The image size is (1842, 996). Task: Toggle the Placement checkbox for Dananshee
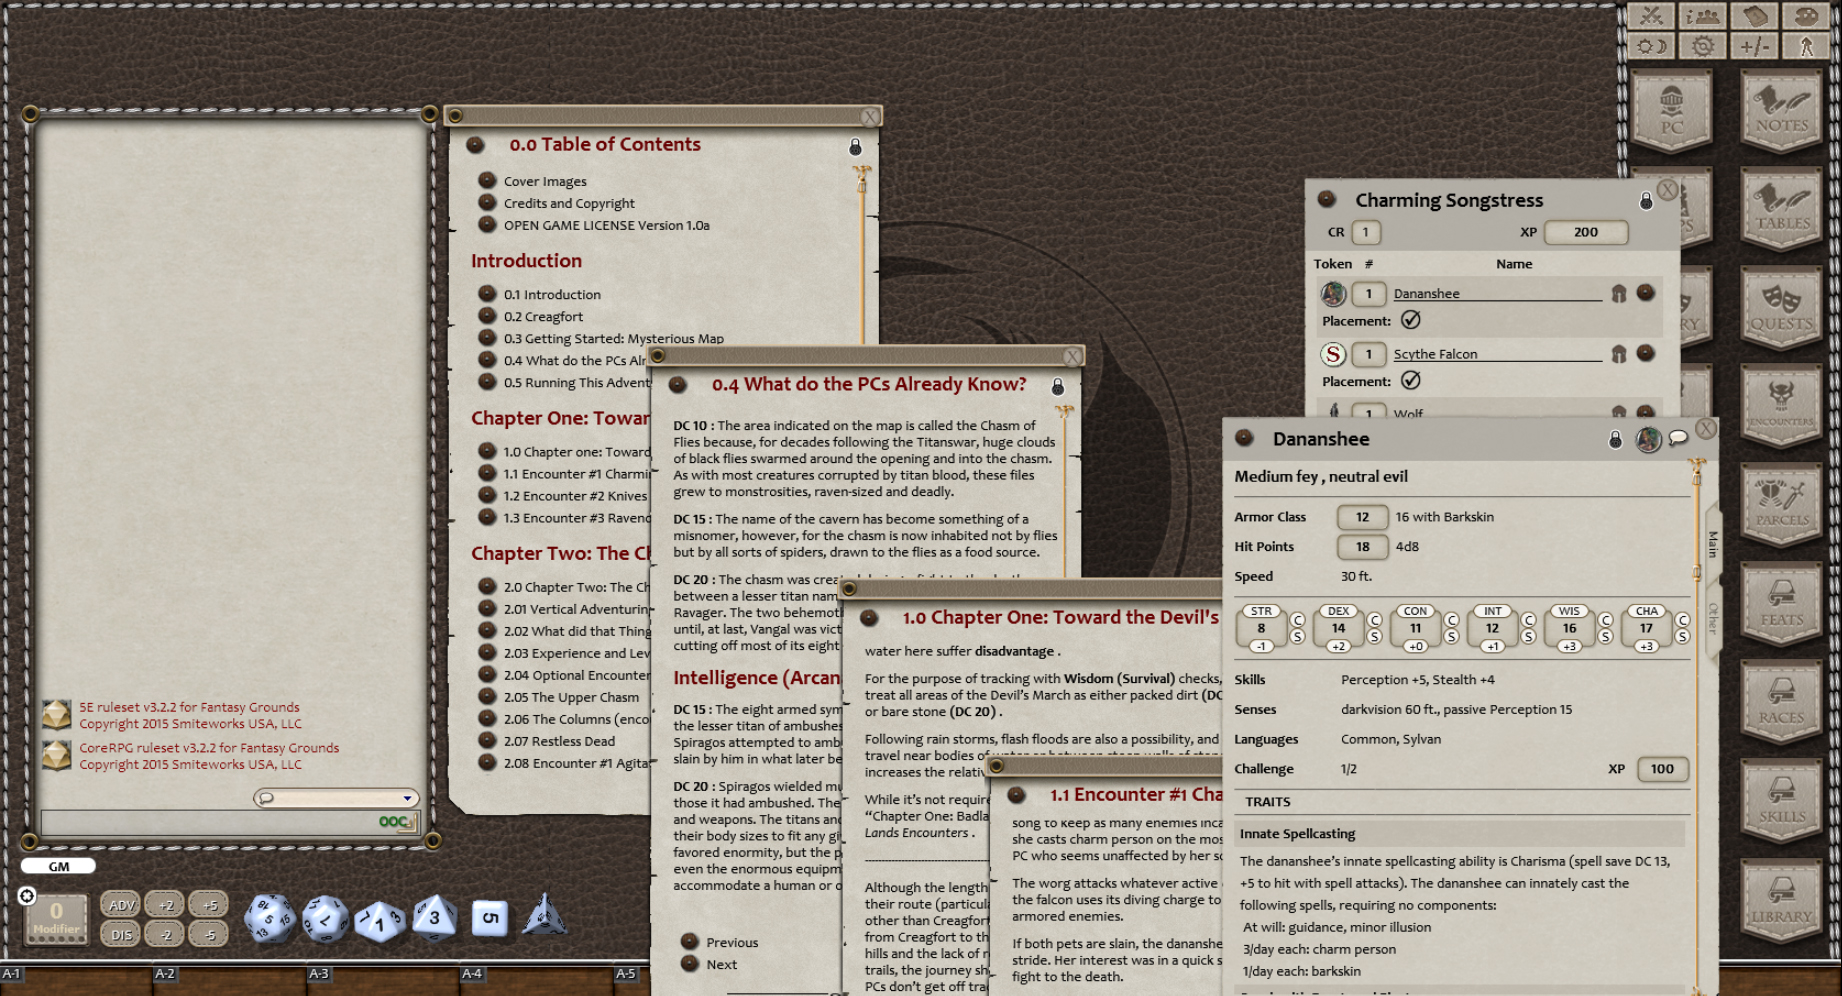(x=1411, y=321)
